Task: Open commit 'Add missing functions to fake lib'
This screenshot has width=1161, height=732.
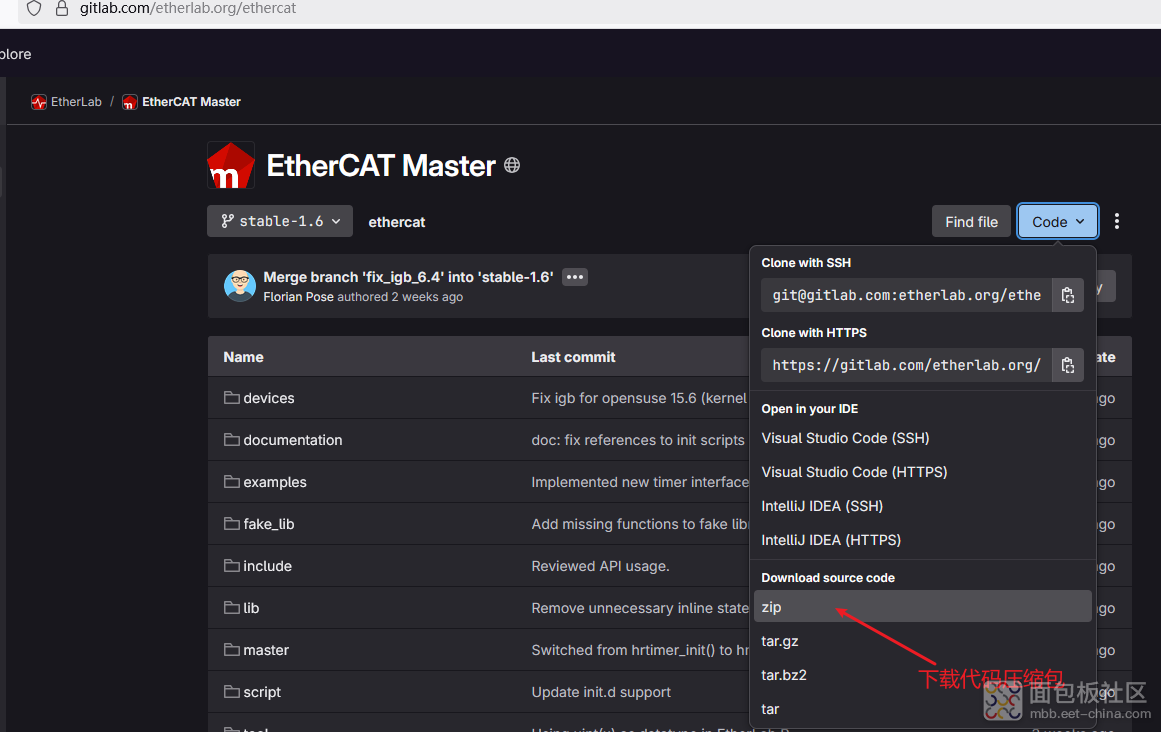Action: tap(640, 524)
